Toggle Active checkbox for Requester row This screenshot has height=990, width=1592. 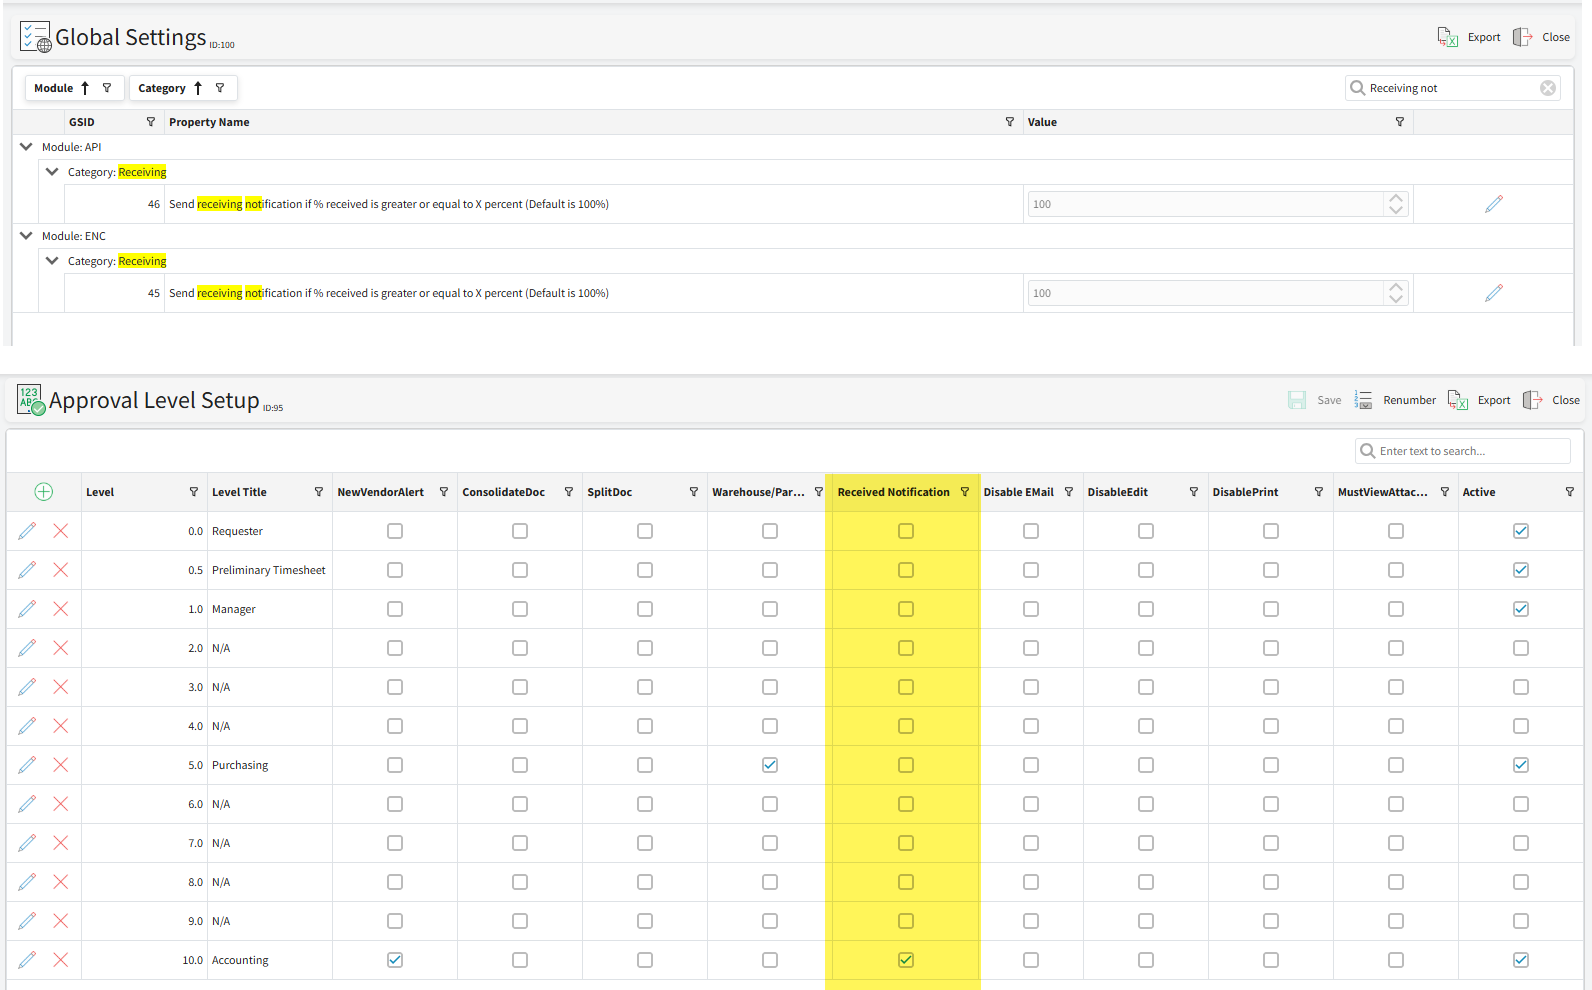[1520, 531]
